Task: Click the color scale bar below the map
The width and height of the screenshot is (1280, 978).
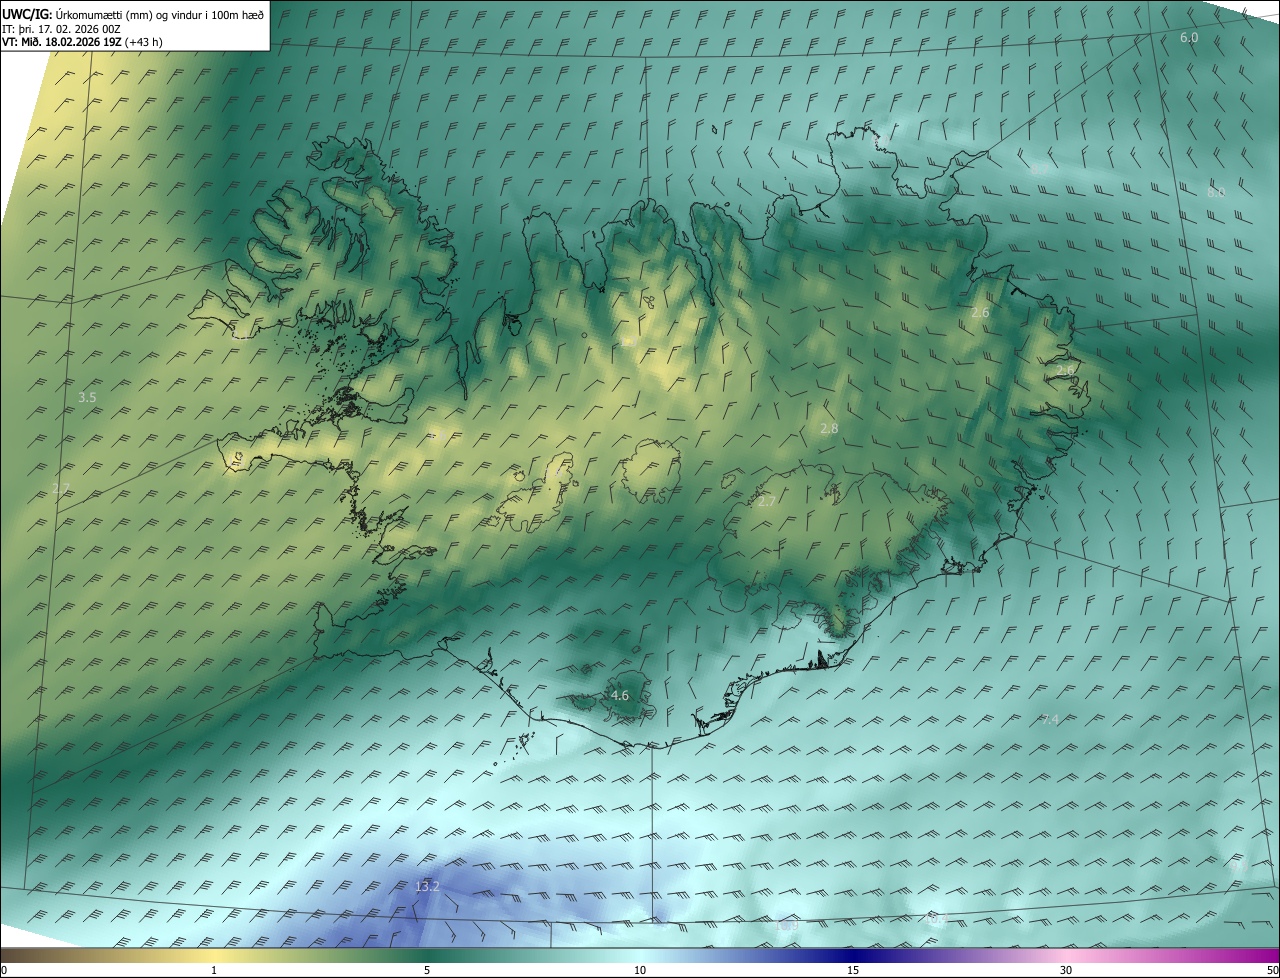Action: [x=640, y=955]
